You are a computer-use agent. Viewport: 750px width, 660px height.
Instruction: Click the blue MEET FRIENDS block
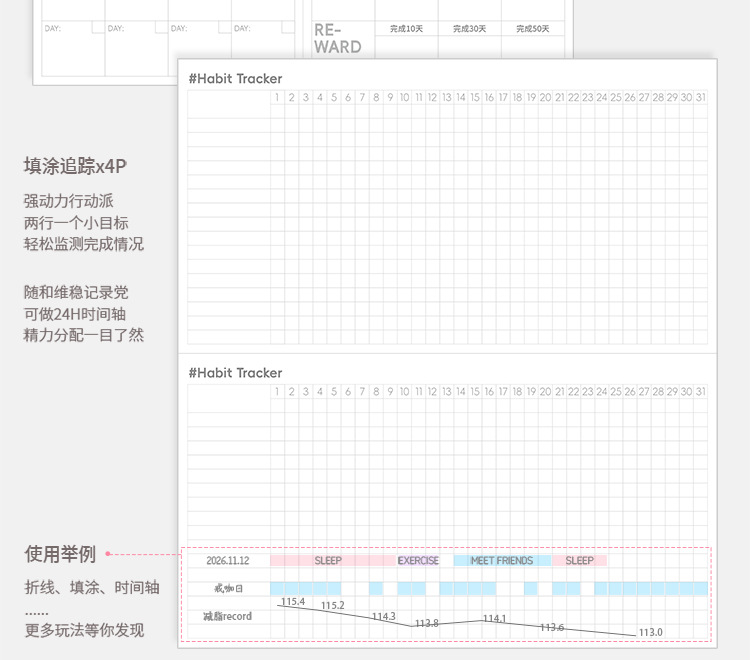click(x=502, y=561)
